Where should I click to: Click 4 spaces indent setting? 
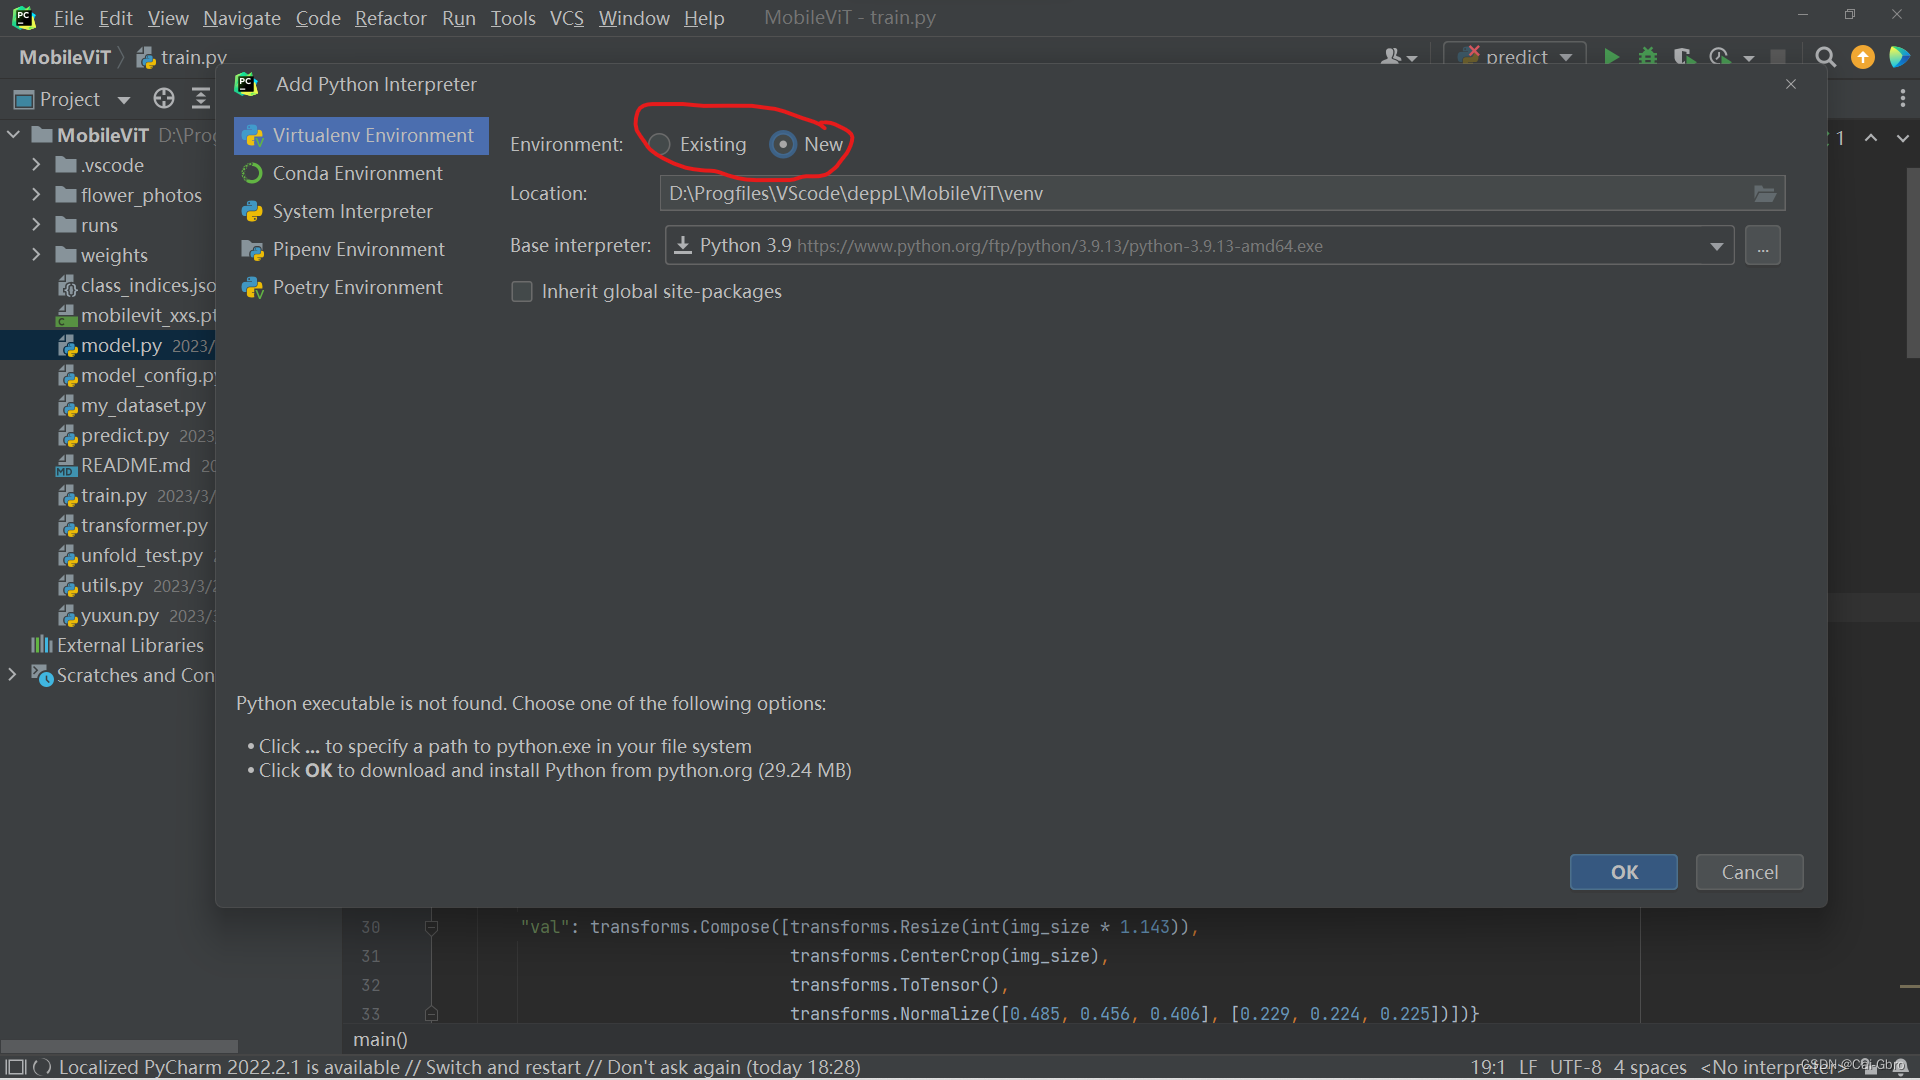1650,1067
